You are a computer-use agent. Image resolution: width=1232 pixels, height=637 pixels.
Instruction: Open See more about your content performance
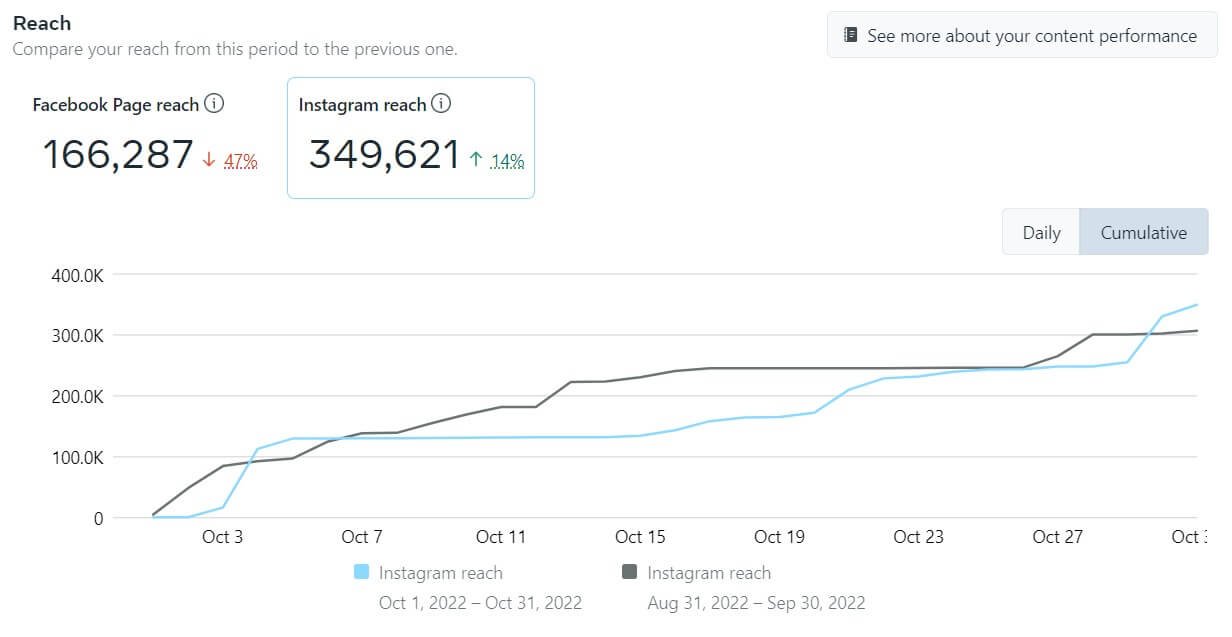[x=1022, y=35]
